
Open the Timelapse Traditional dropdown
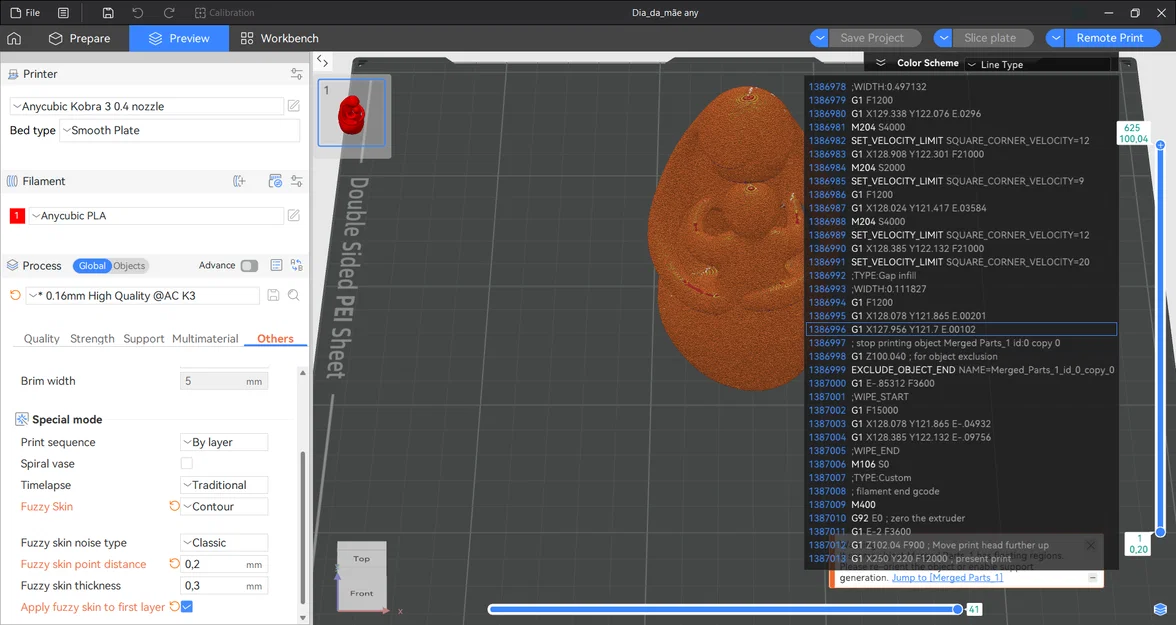click(224, 485)
